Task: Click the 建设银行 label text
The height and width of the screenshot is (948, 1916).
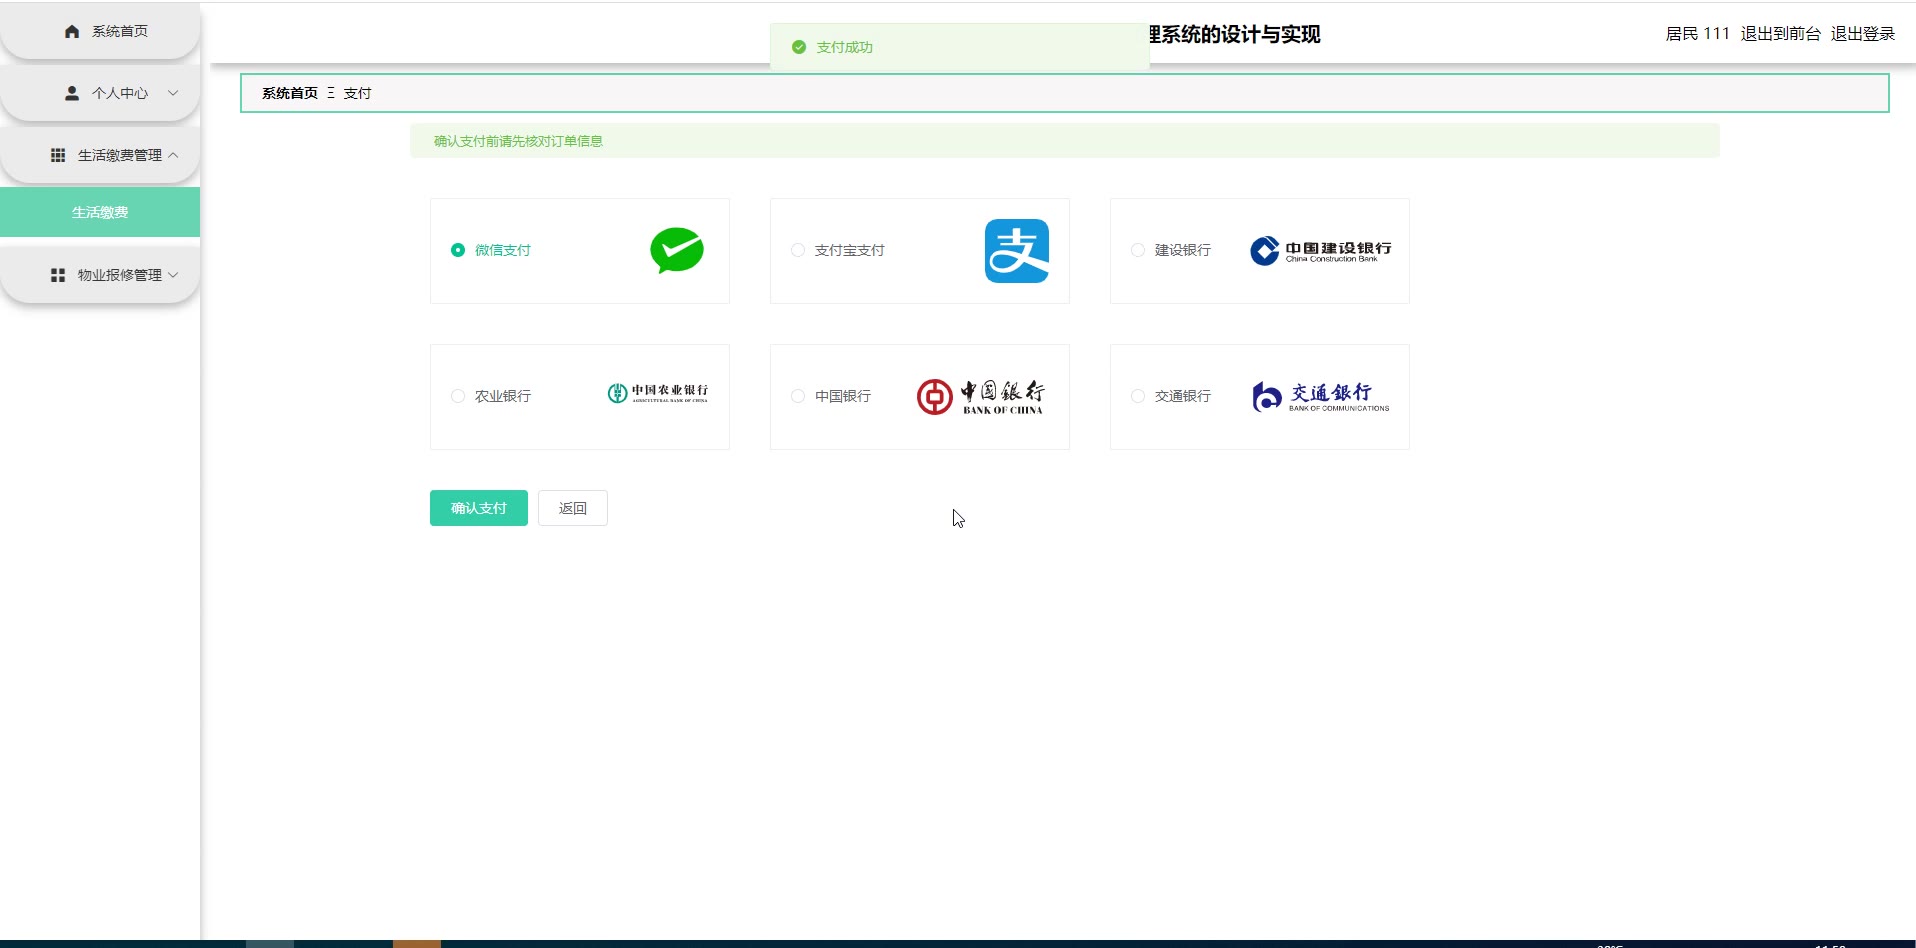Action: pos(1183,250)
